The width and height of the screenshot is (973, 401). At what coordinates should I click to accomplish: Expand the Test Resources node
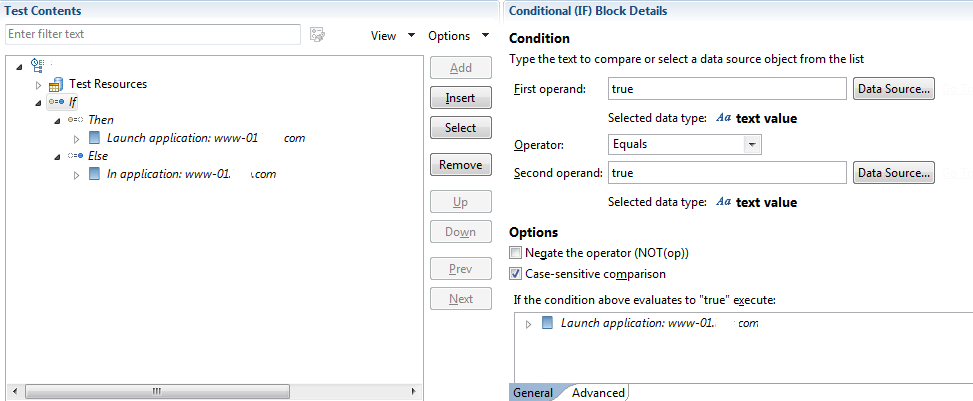(x=38, y=84)
